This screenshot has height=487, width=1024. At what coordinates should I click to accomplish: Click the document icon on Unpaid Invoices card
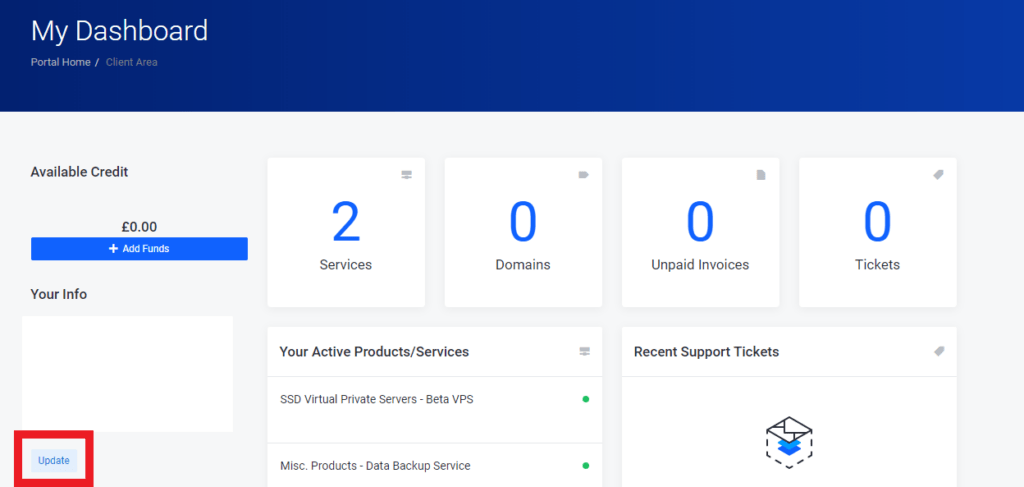[761, 175]
